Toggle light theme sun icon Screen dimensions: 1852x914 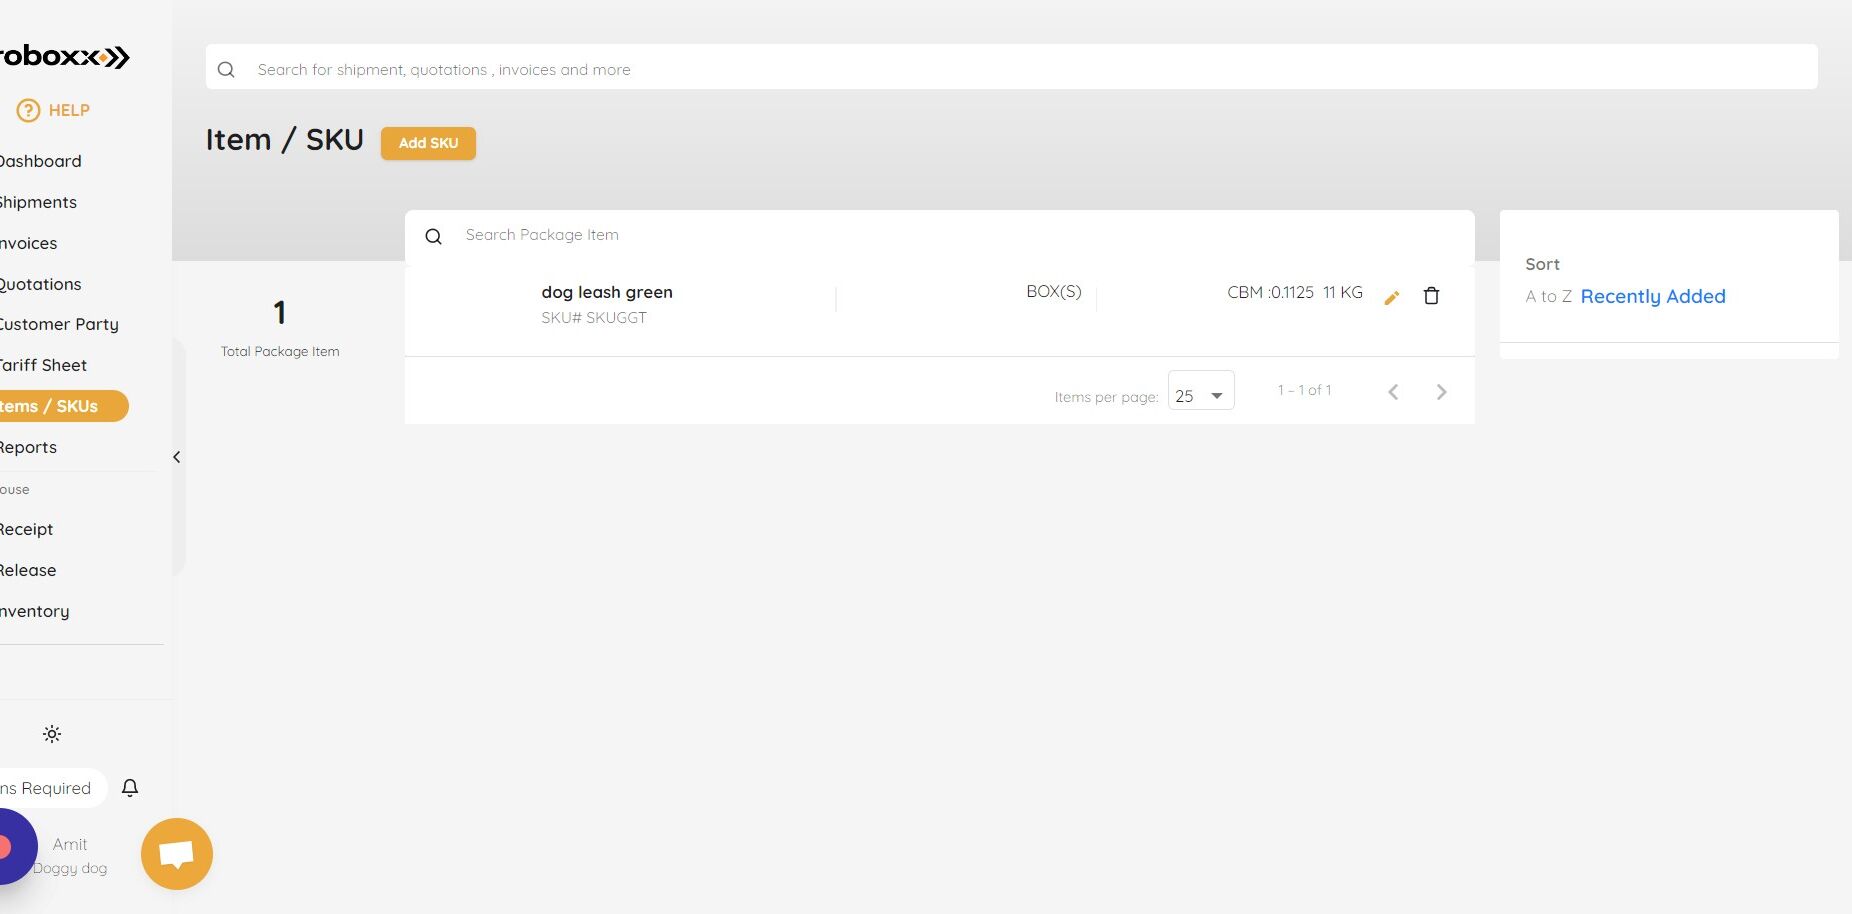pos(52,734)
